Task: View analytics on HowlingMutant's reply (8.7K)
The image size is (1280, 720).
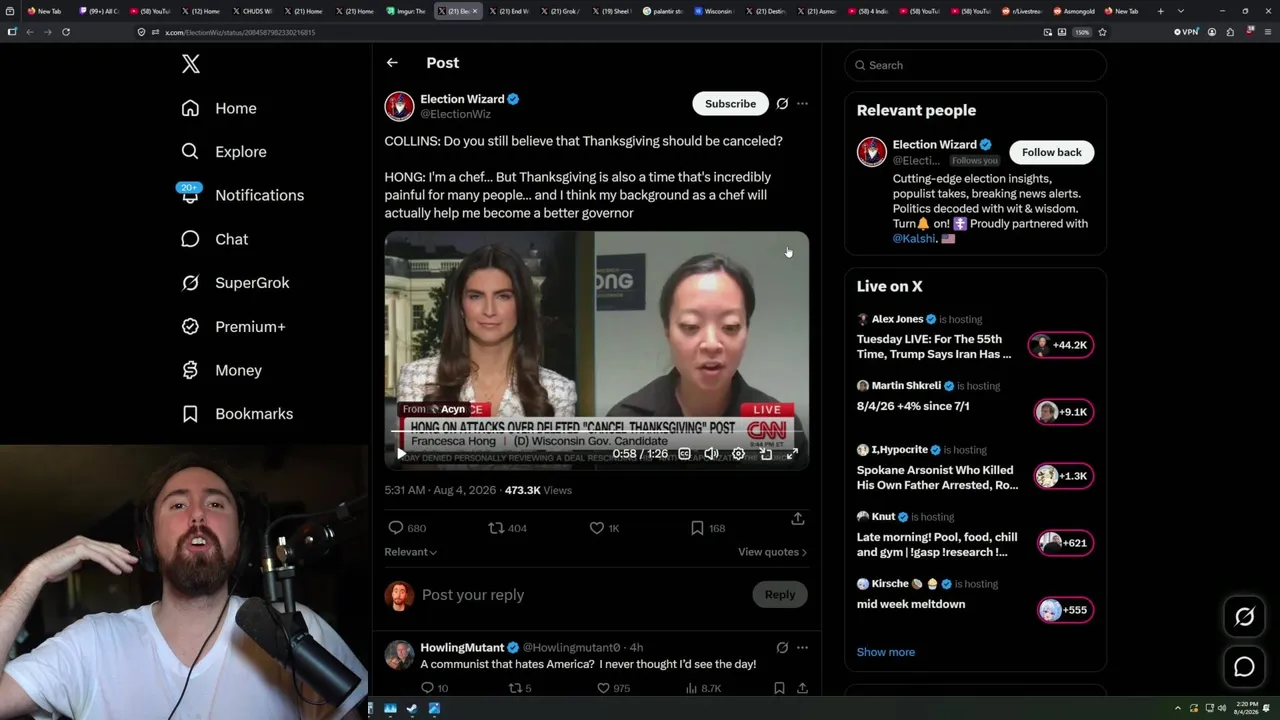Action: (703, 688)
